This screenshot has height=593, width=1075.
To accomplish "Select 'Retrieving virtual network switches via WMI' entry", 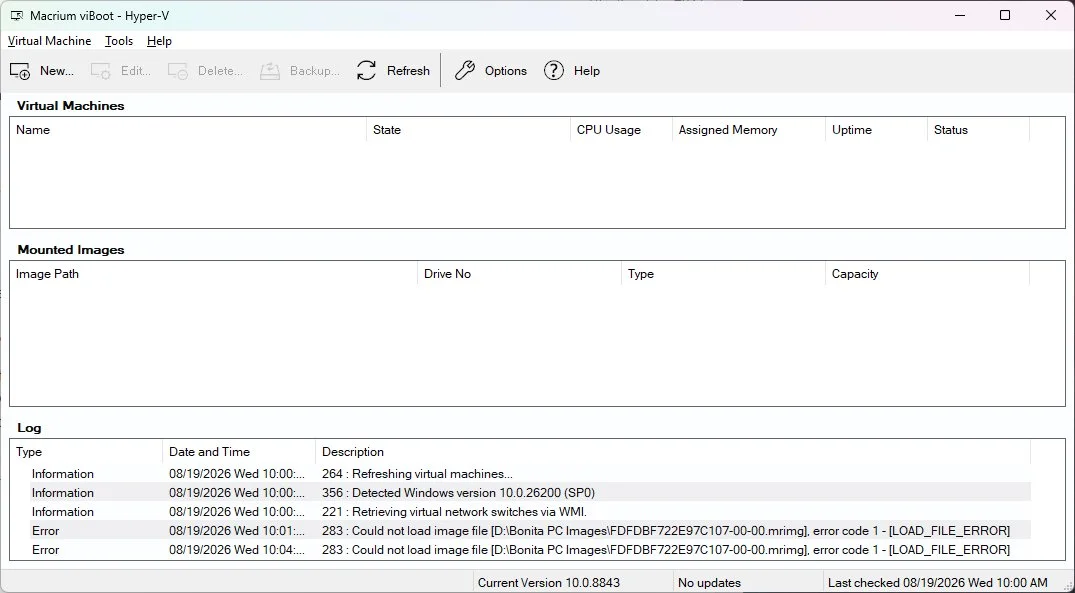I will [x=530, y=512].
